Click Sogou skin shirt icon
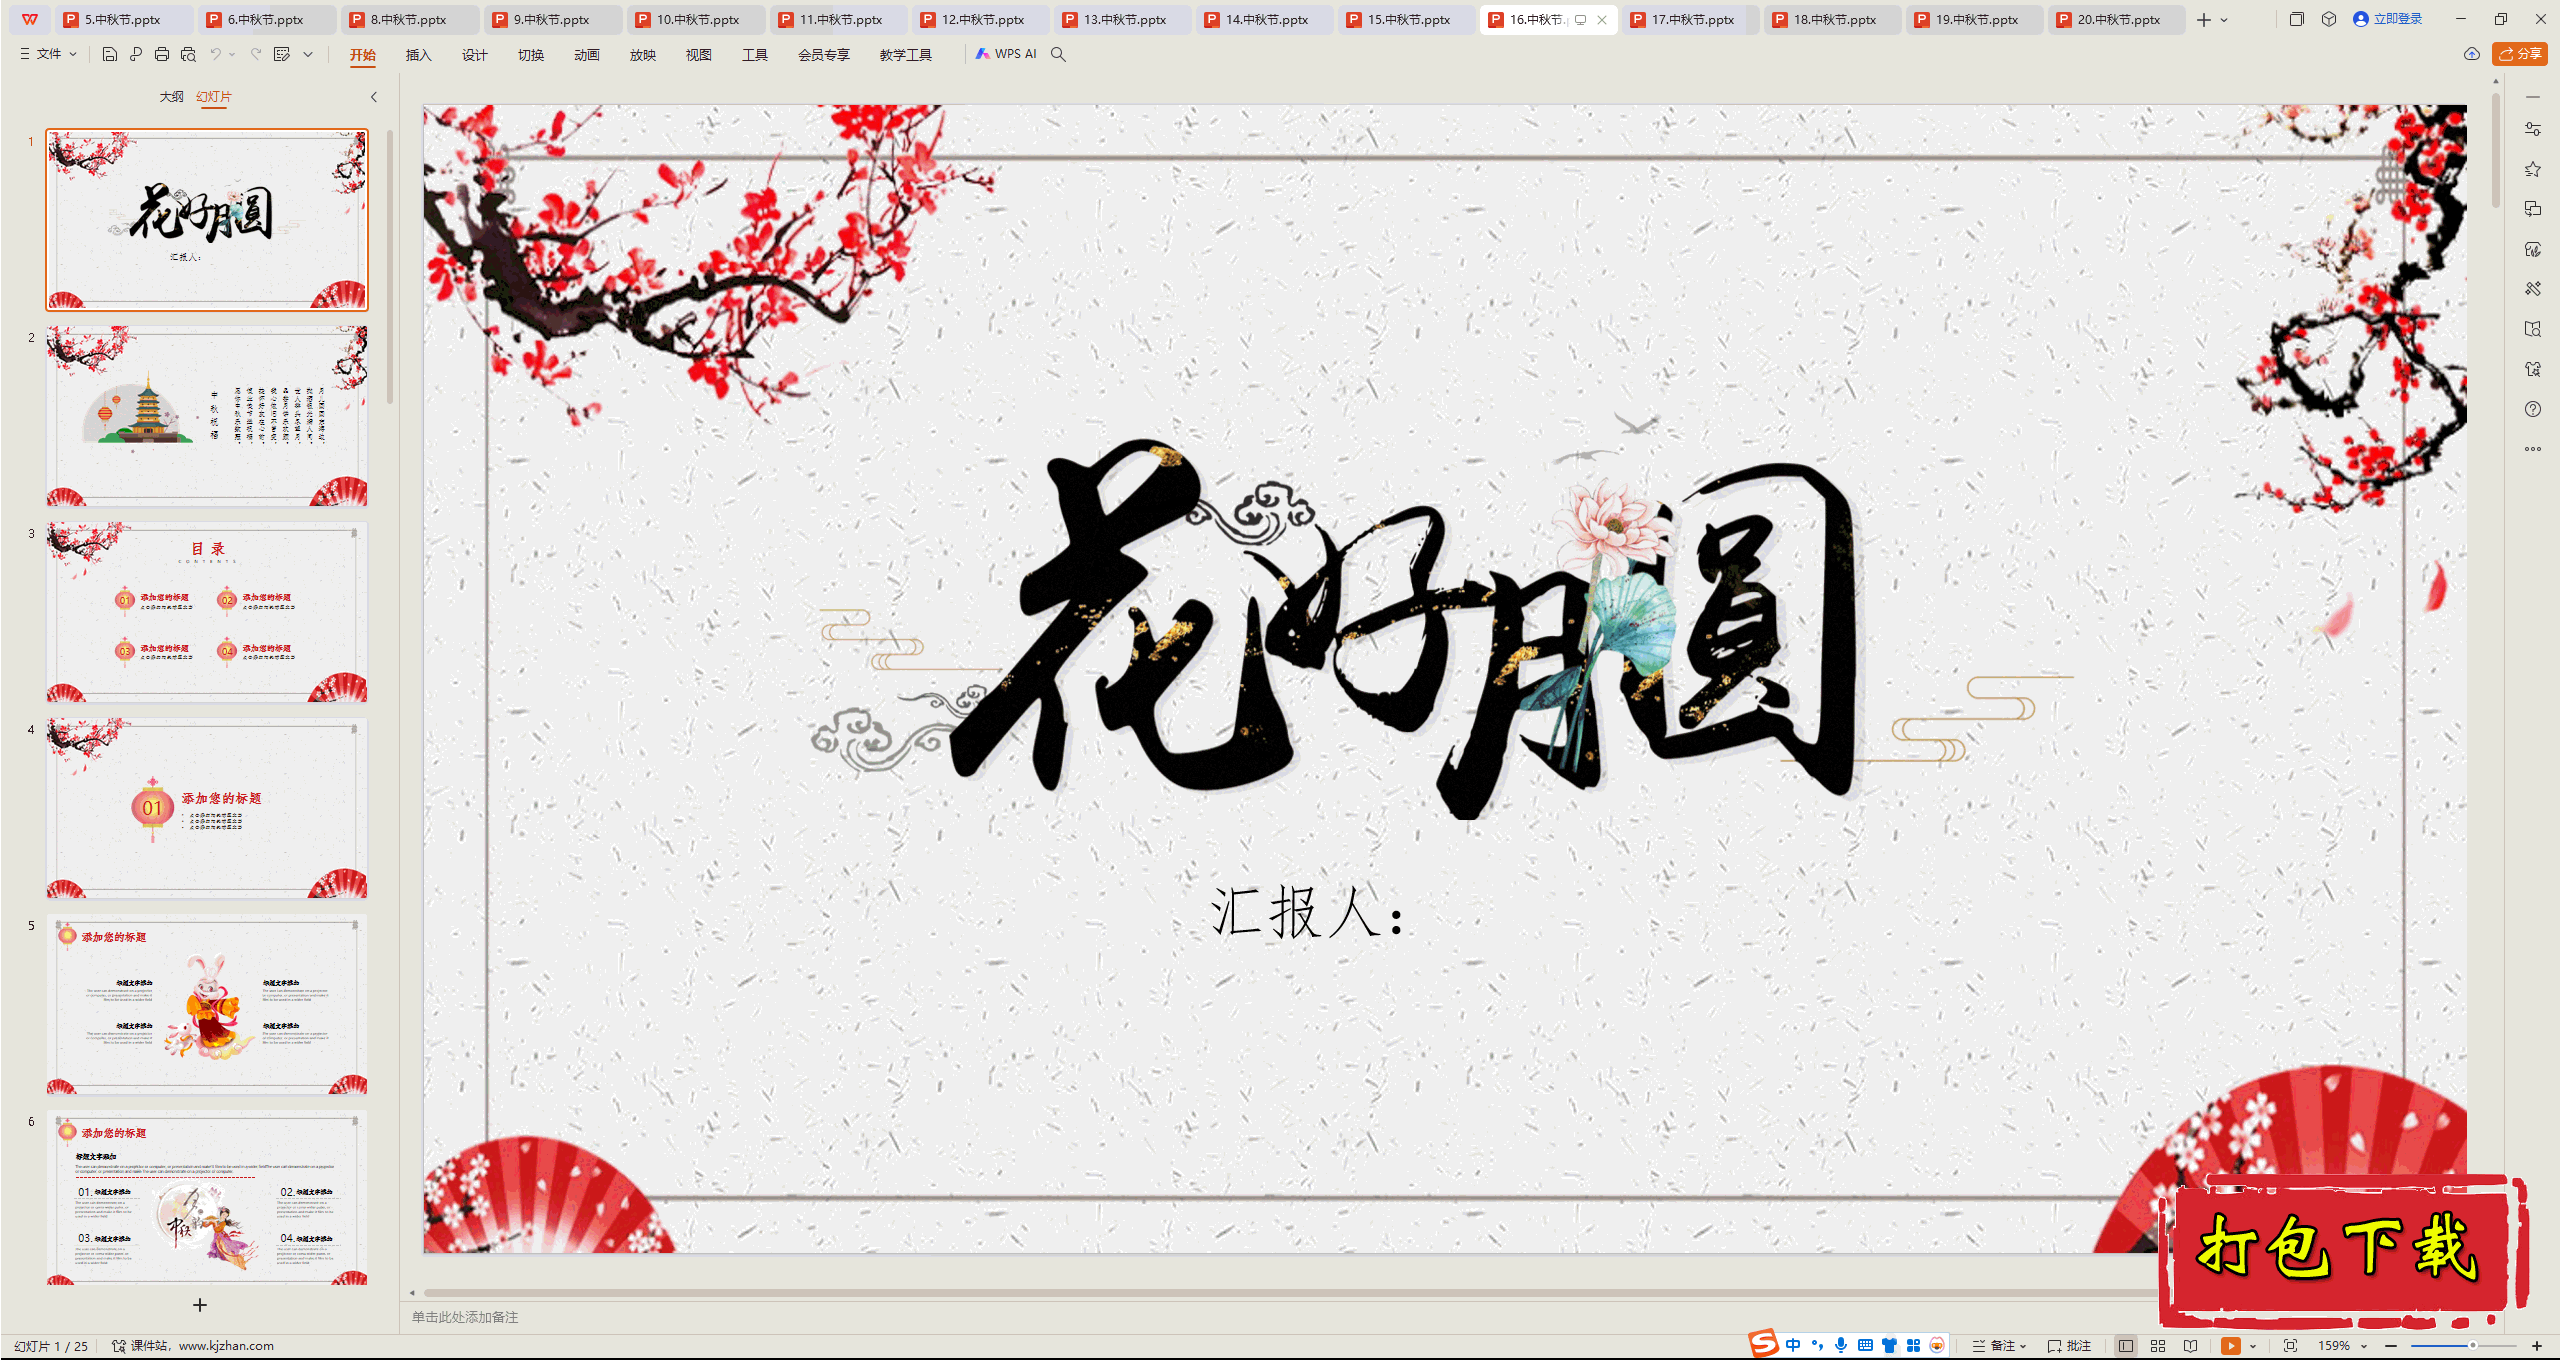Screen dimensions: 2560x1360 1889,1345
